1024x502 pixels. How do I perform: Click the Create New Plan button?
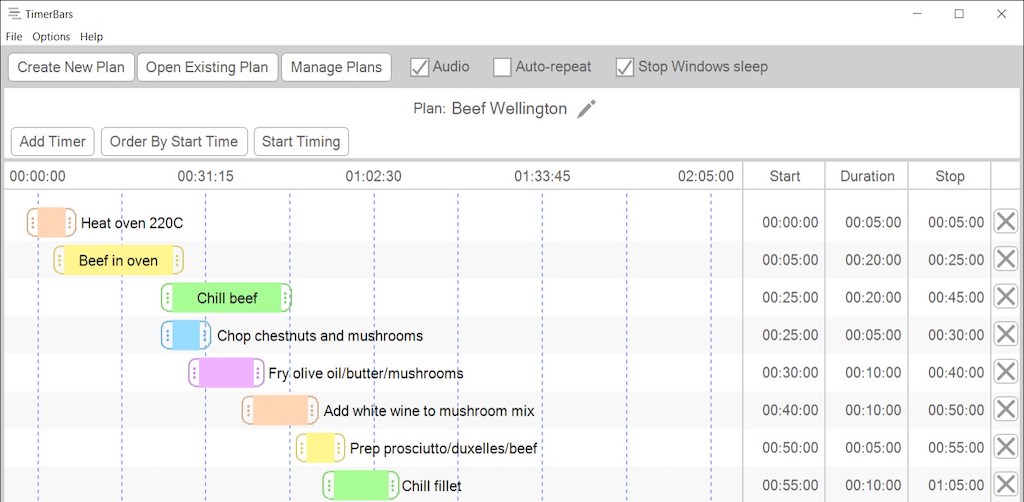pyautogui.click(x=71, y=67)
